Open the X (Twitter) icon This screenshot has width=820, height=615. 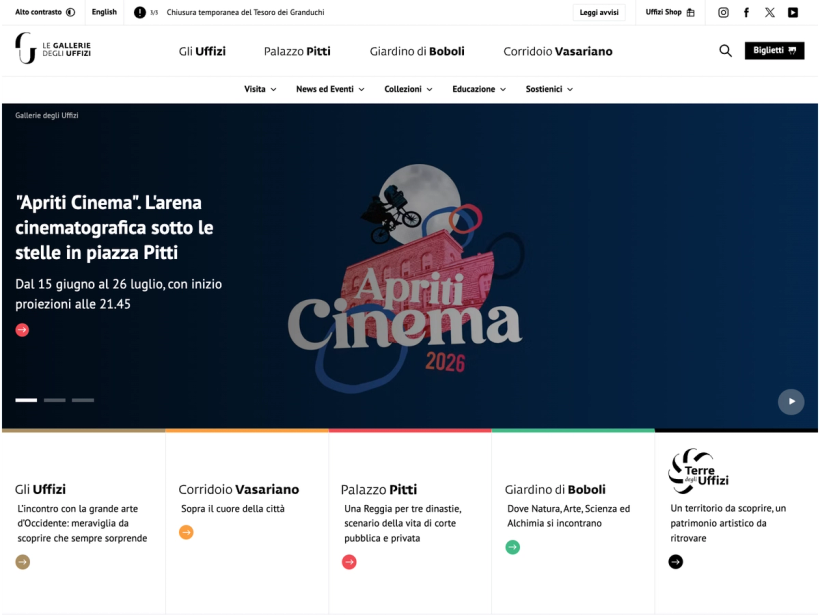tap(770, 13)
